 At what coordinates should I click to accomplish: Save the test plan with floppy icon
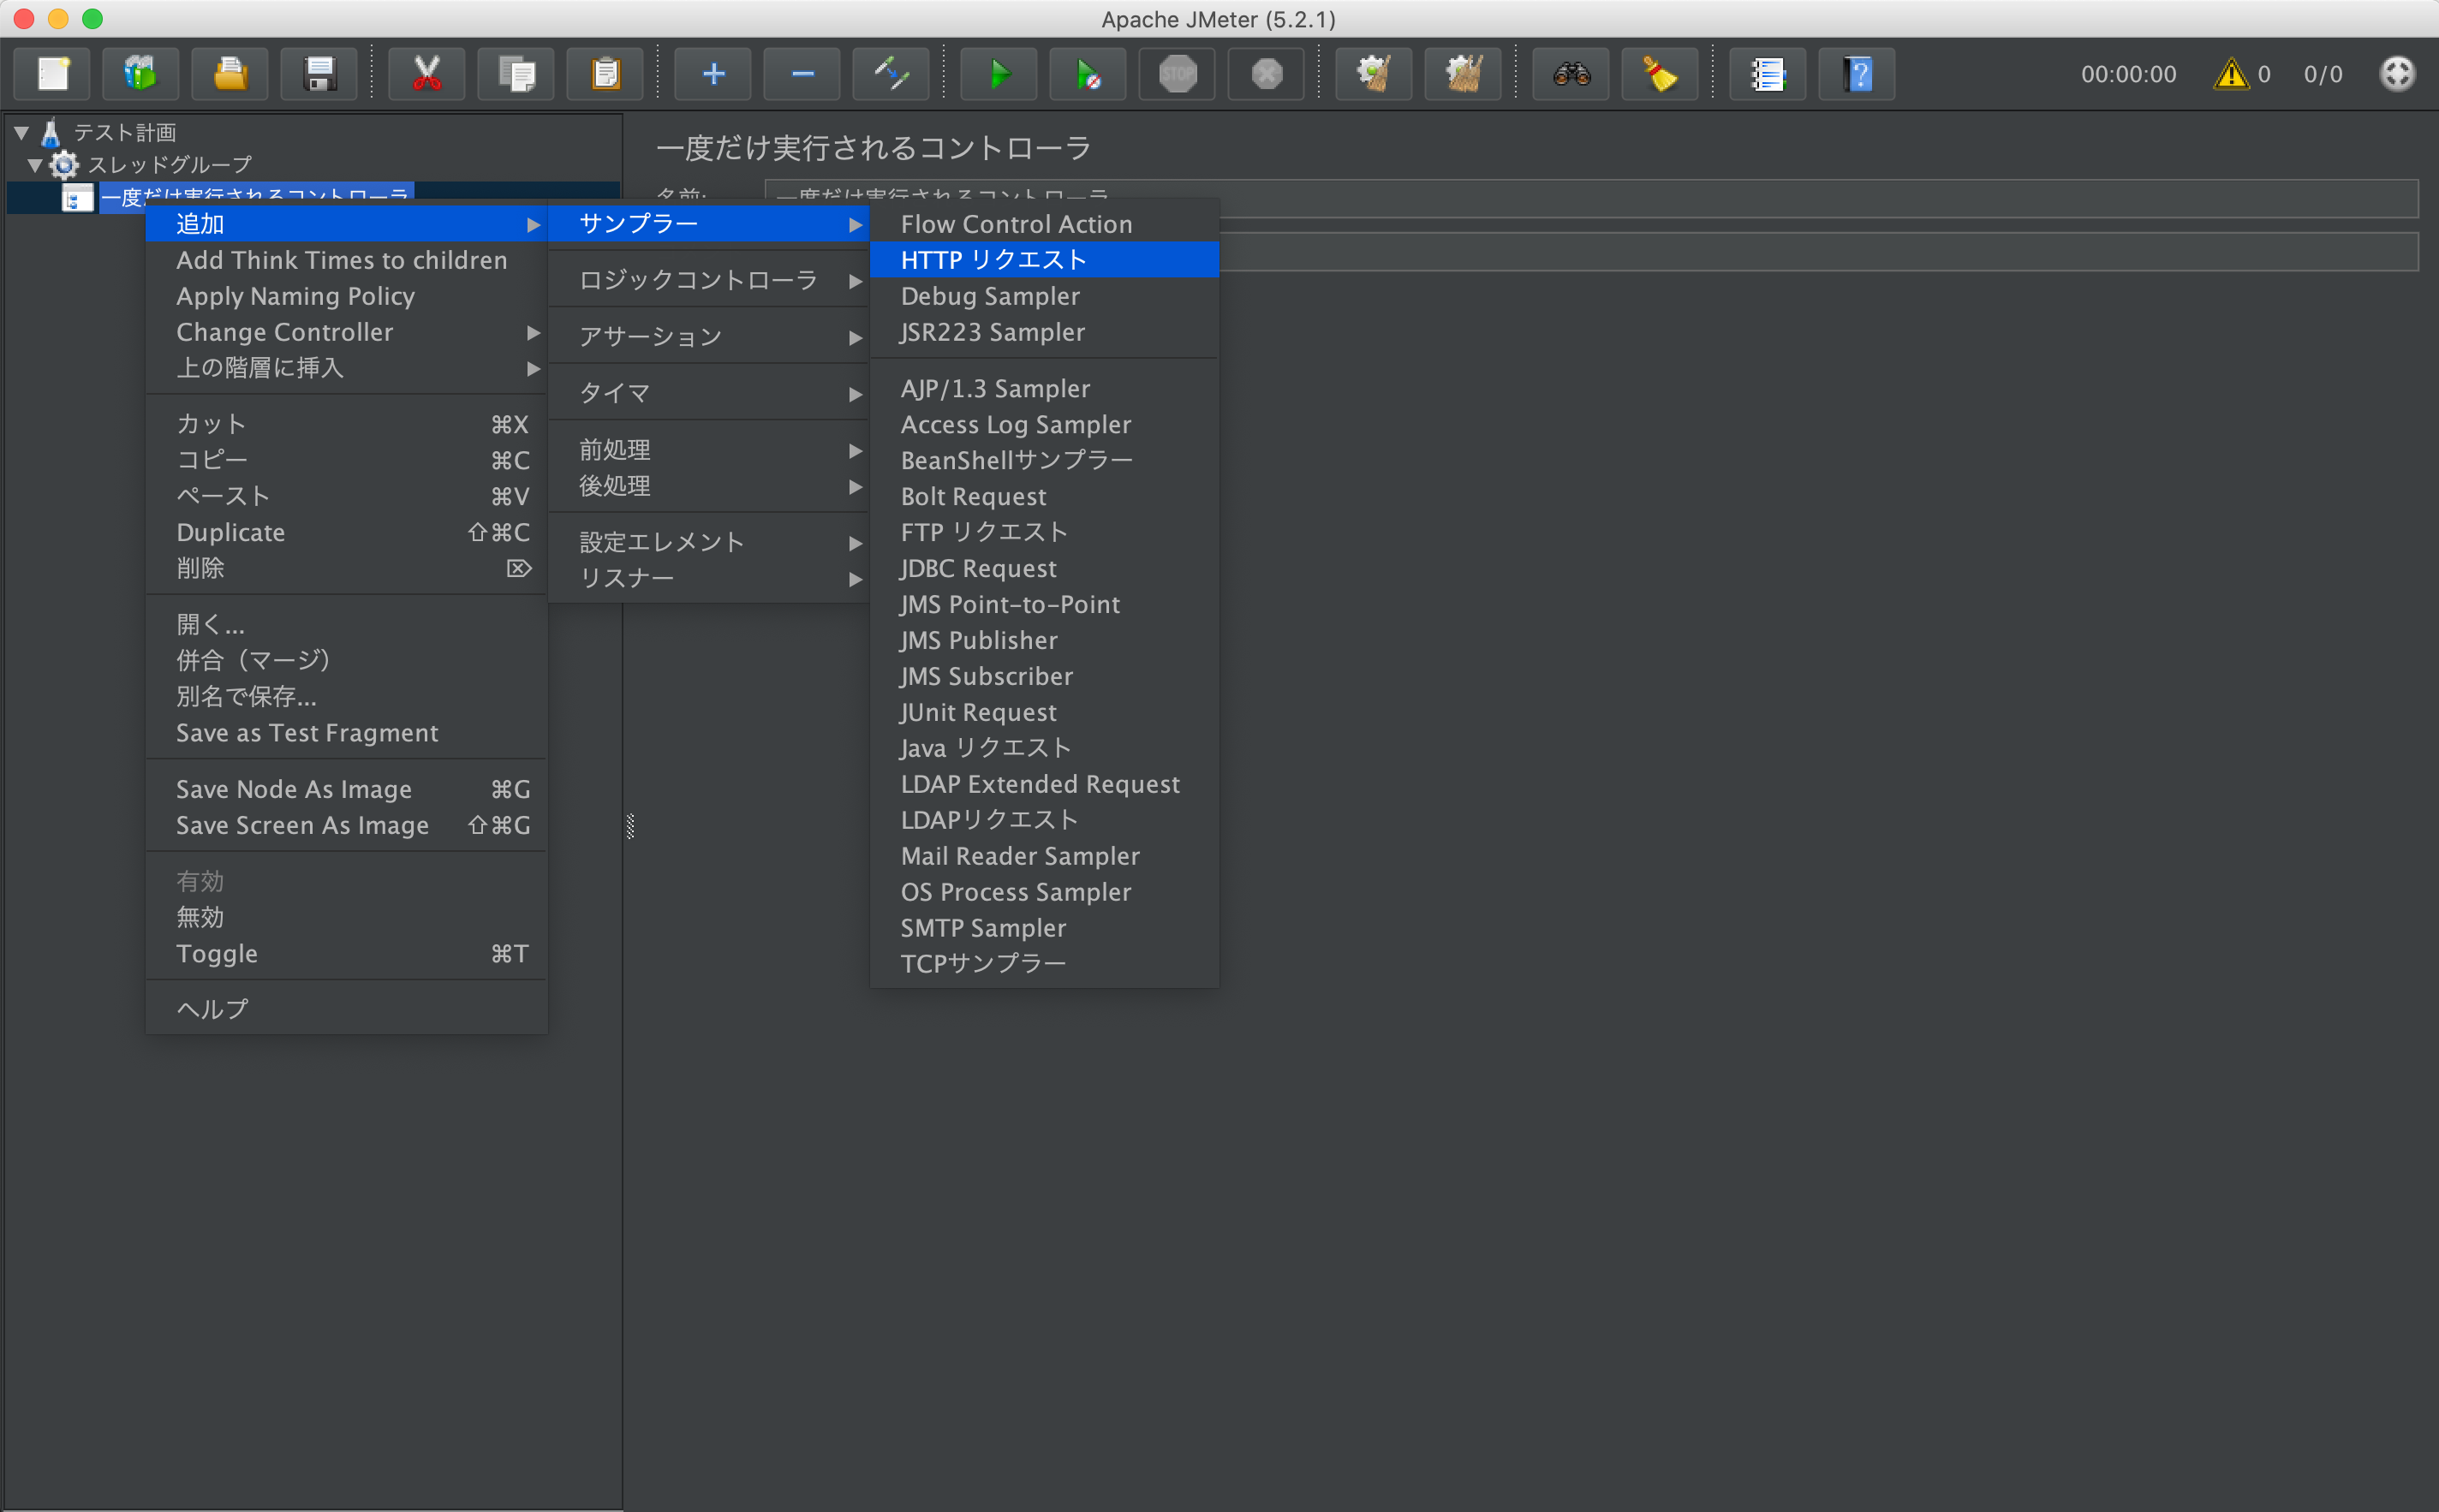[319, 74]
